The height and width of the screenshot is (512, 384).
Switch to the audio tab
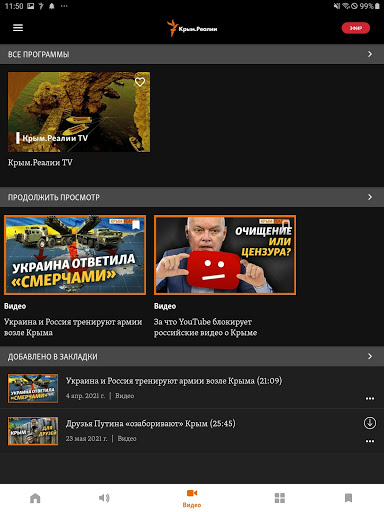[104, 498]
